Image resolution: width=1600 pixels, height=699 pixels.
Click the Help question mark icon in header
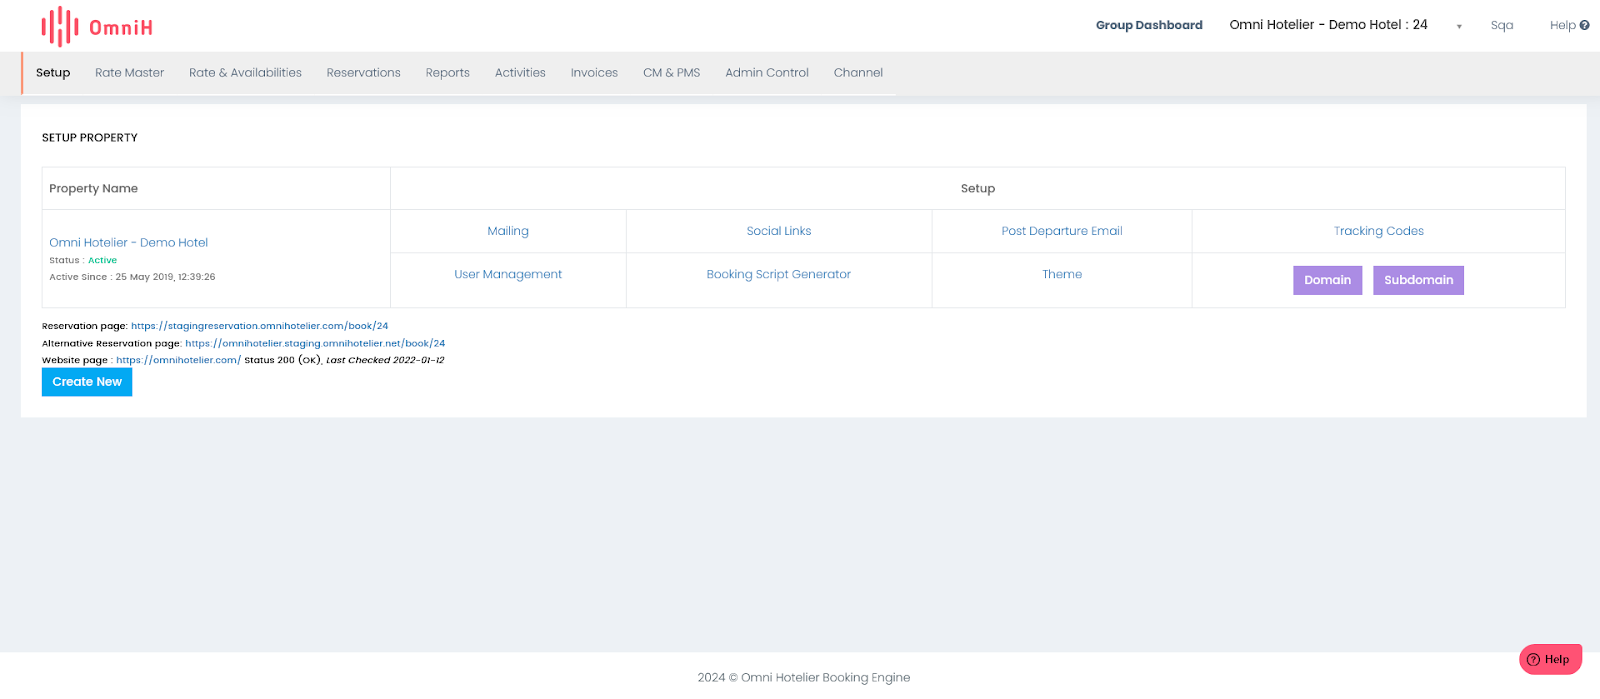(x=1584, y=25)
